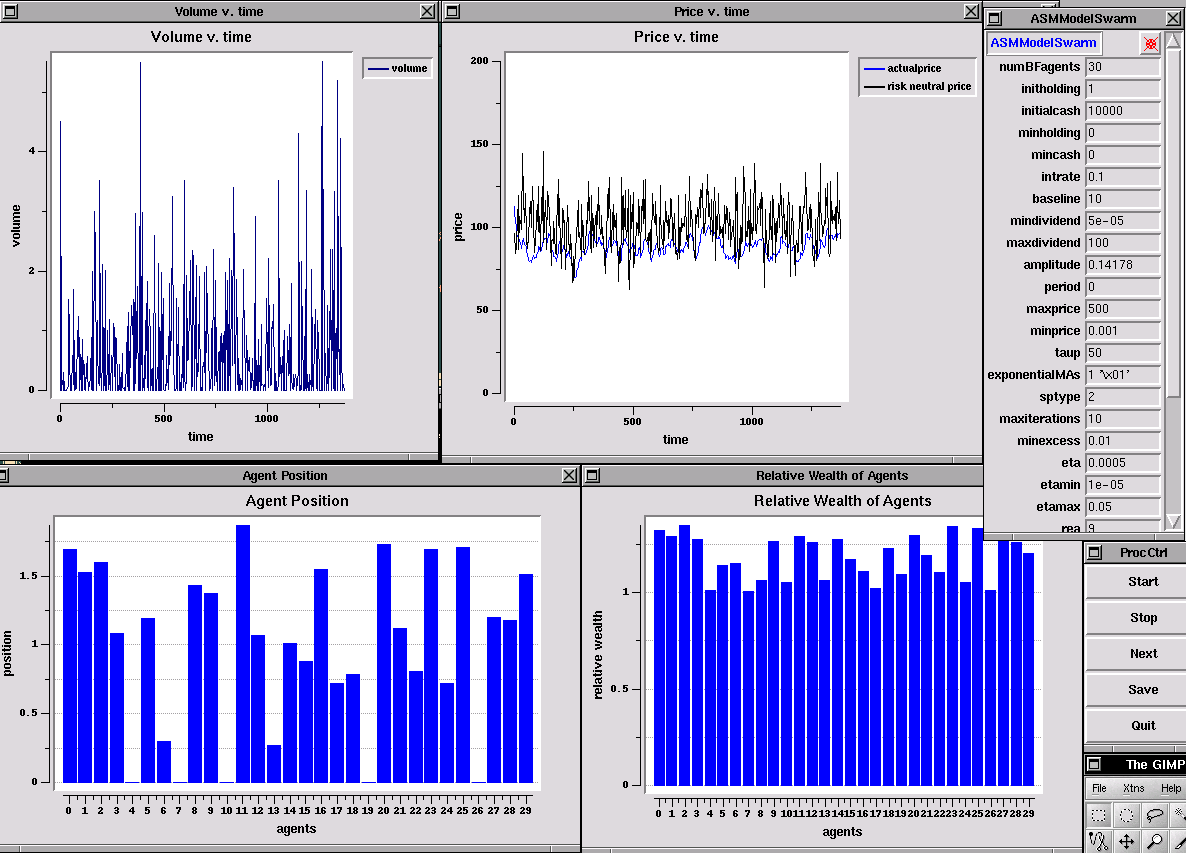The width and height of the screenshot is (1186, 853).
Task: Click the ASMModelSwarm scrollbar up arrow
Action: pyautogui.click(x=1173, y=38)
